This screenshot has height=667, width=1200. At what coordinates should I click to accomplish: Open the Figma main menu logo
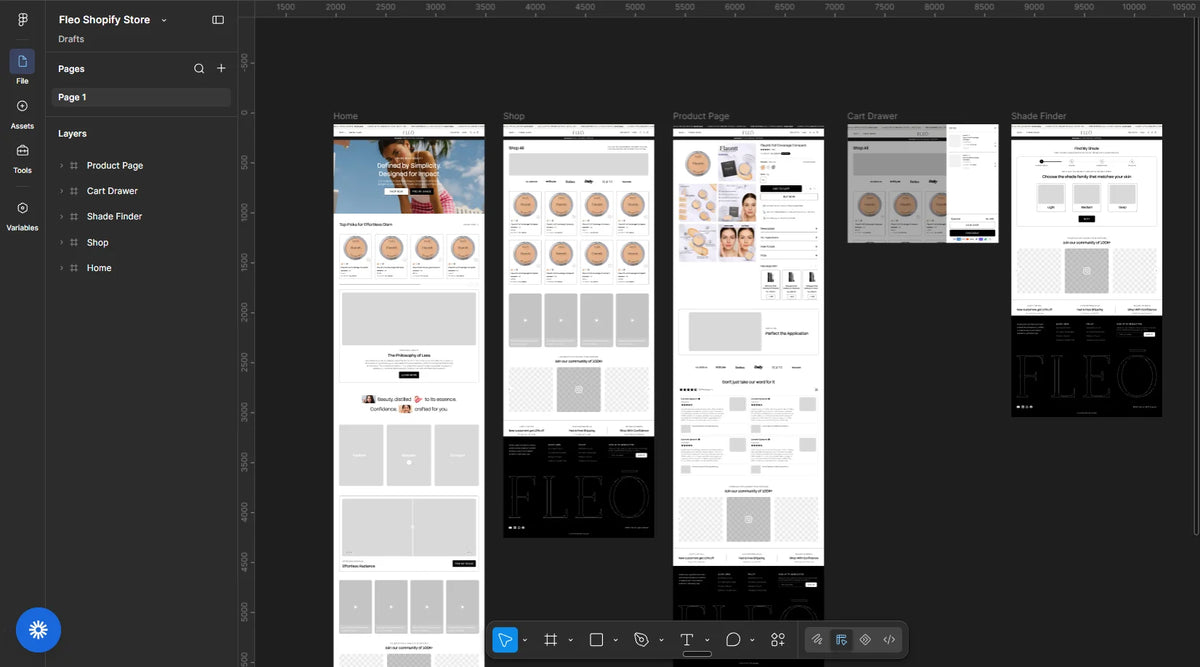point(22,20)
